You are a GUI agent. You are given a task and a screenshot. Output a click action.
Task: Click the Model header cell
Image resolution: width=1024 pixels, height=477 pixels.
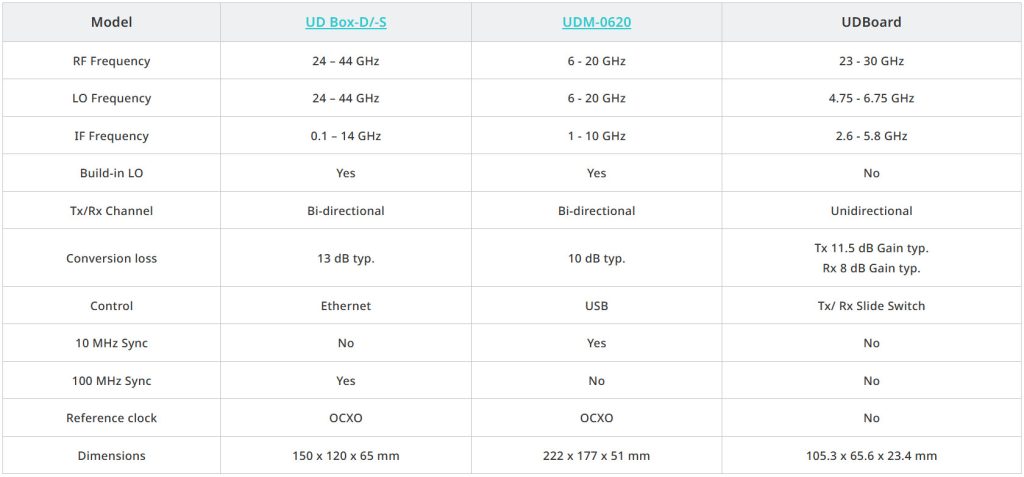click(111, 22)
